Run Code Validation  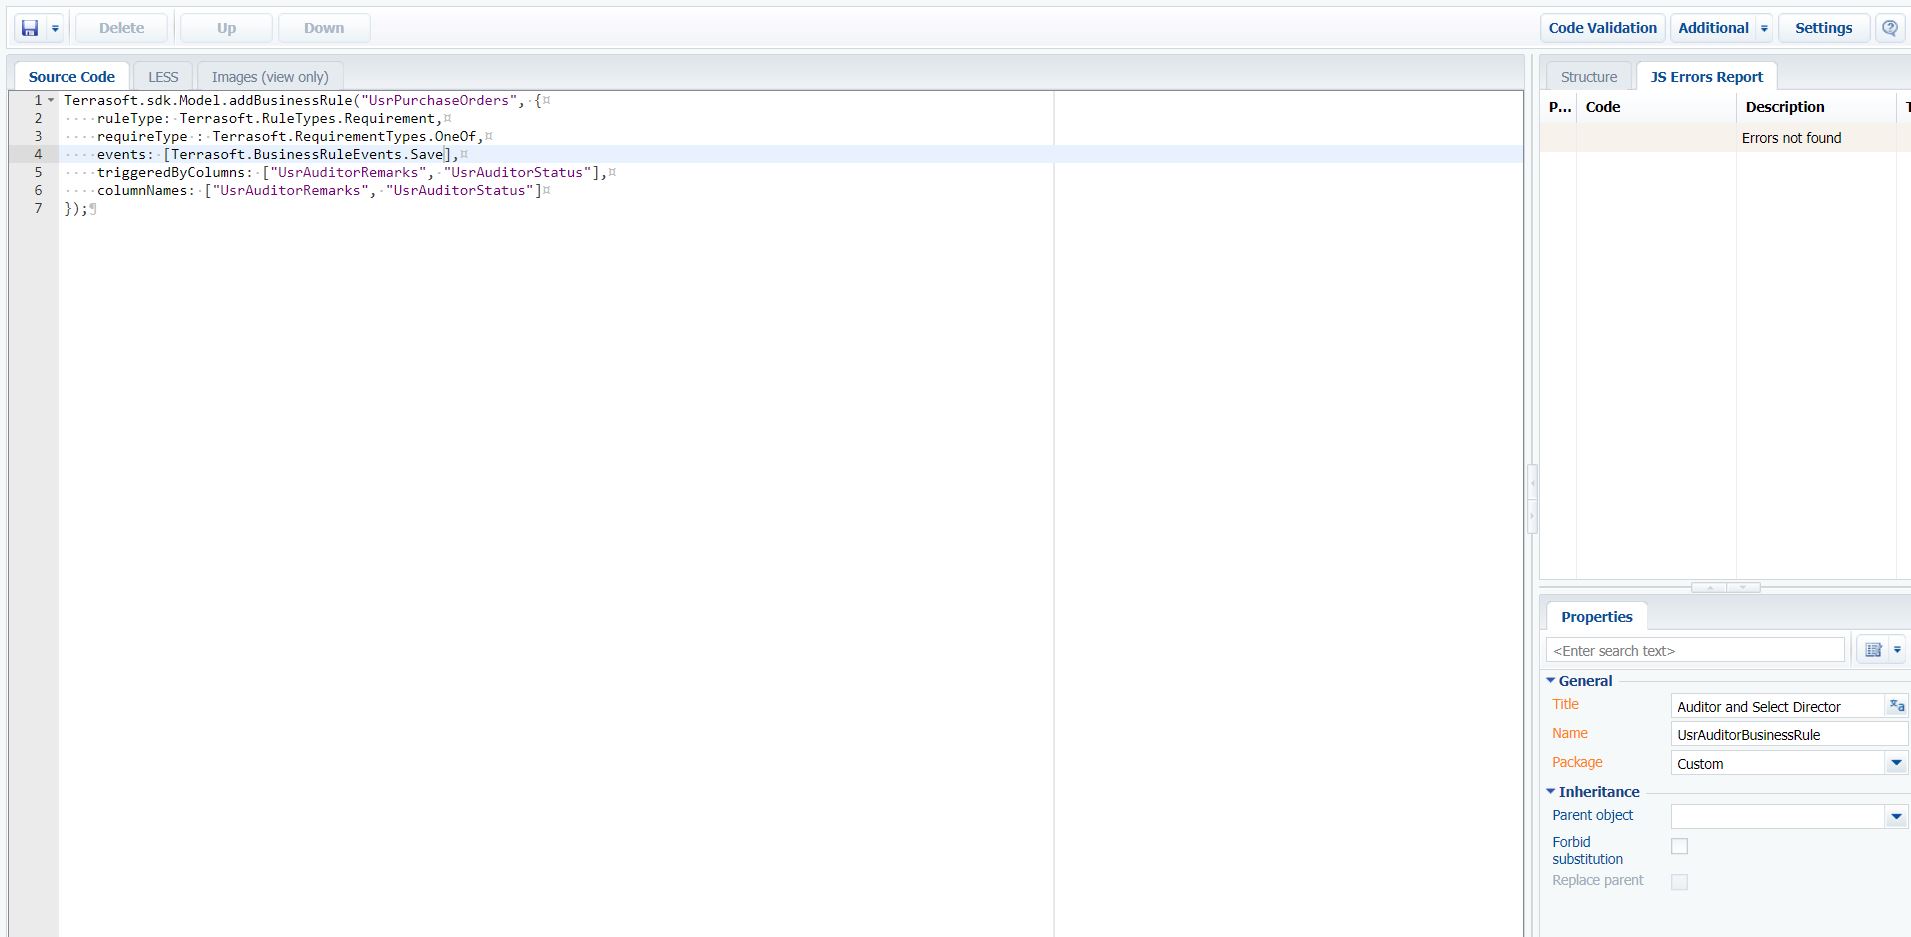(1602, 28)
